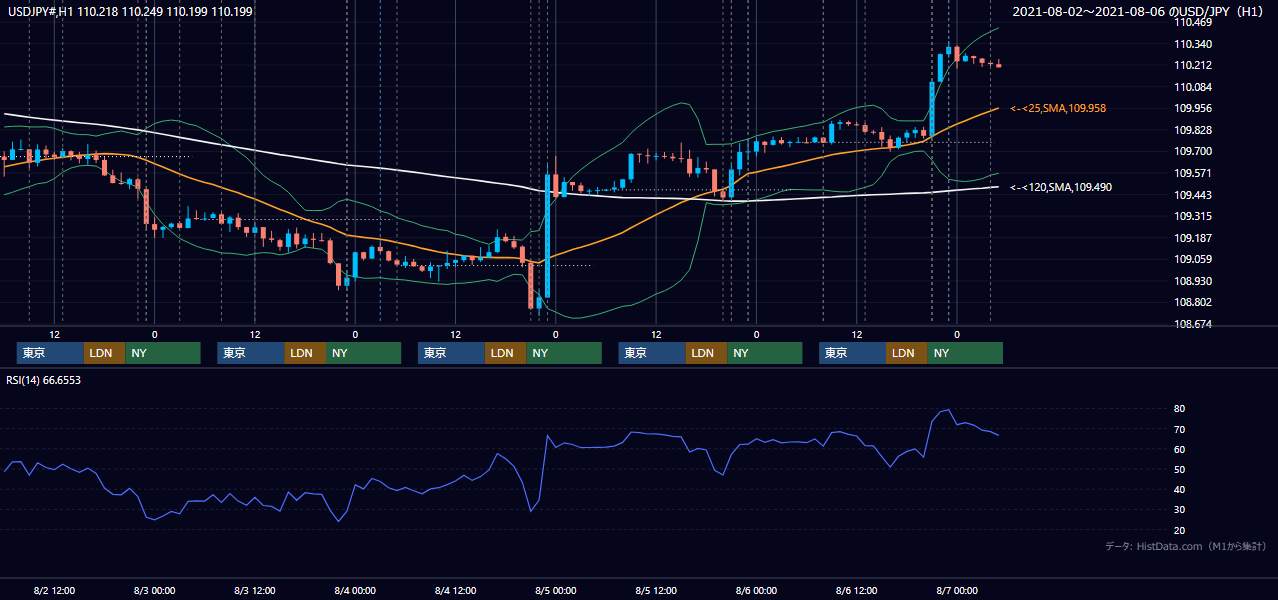Screen dimensions: 1278x600
Task: Select the 8/4 00:00 time axis label
Action: pyautogui.click(x=355, y=590)
